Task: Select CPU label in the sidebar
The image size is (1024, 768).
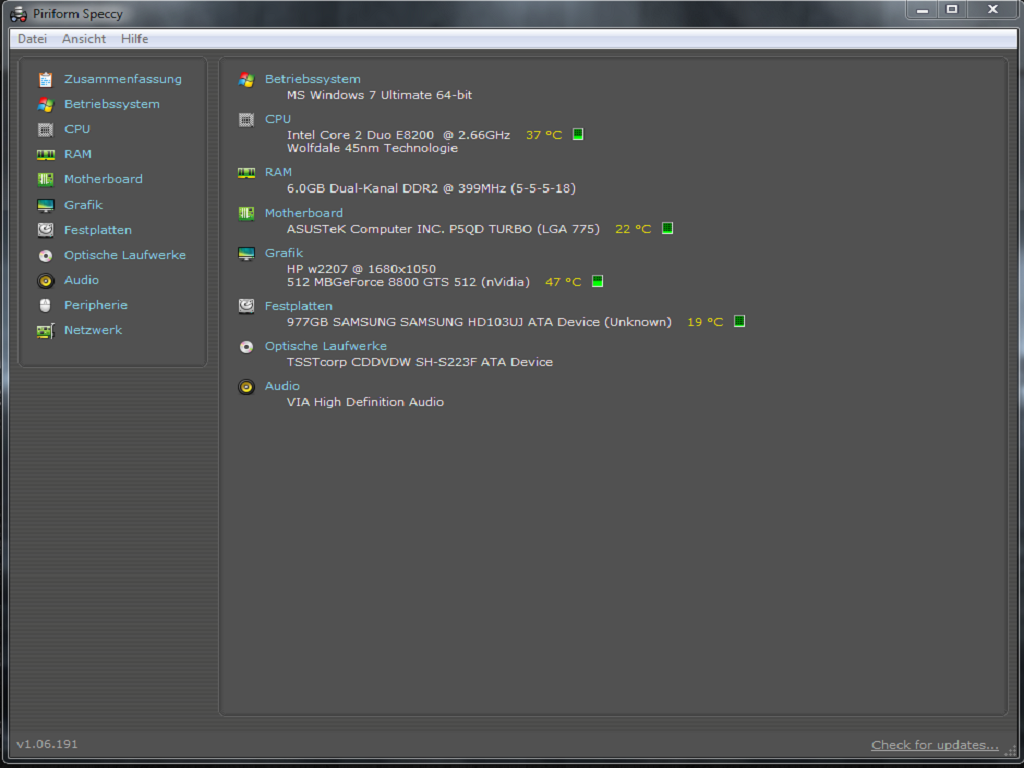Action: pos(77,129)
